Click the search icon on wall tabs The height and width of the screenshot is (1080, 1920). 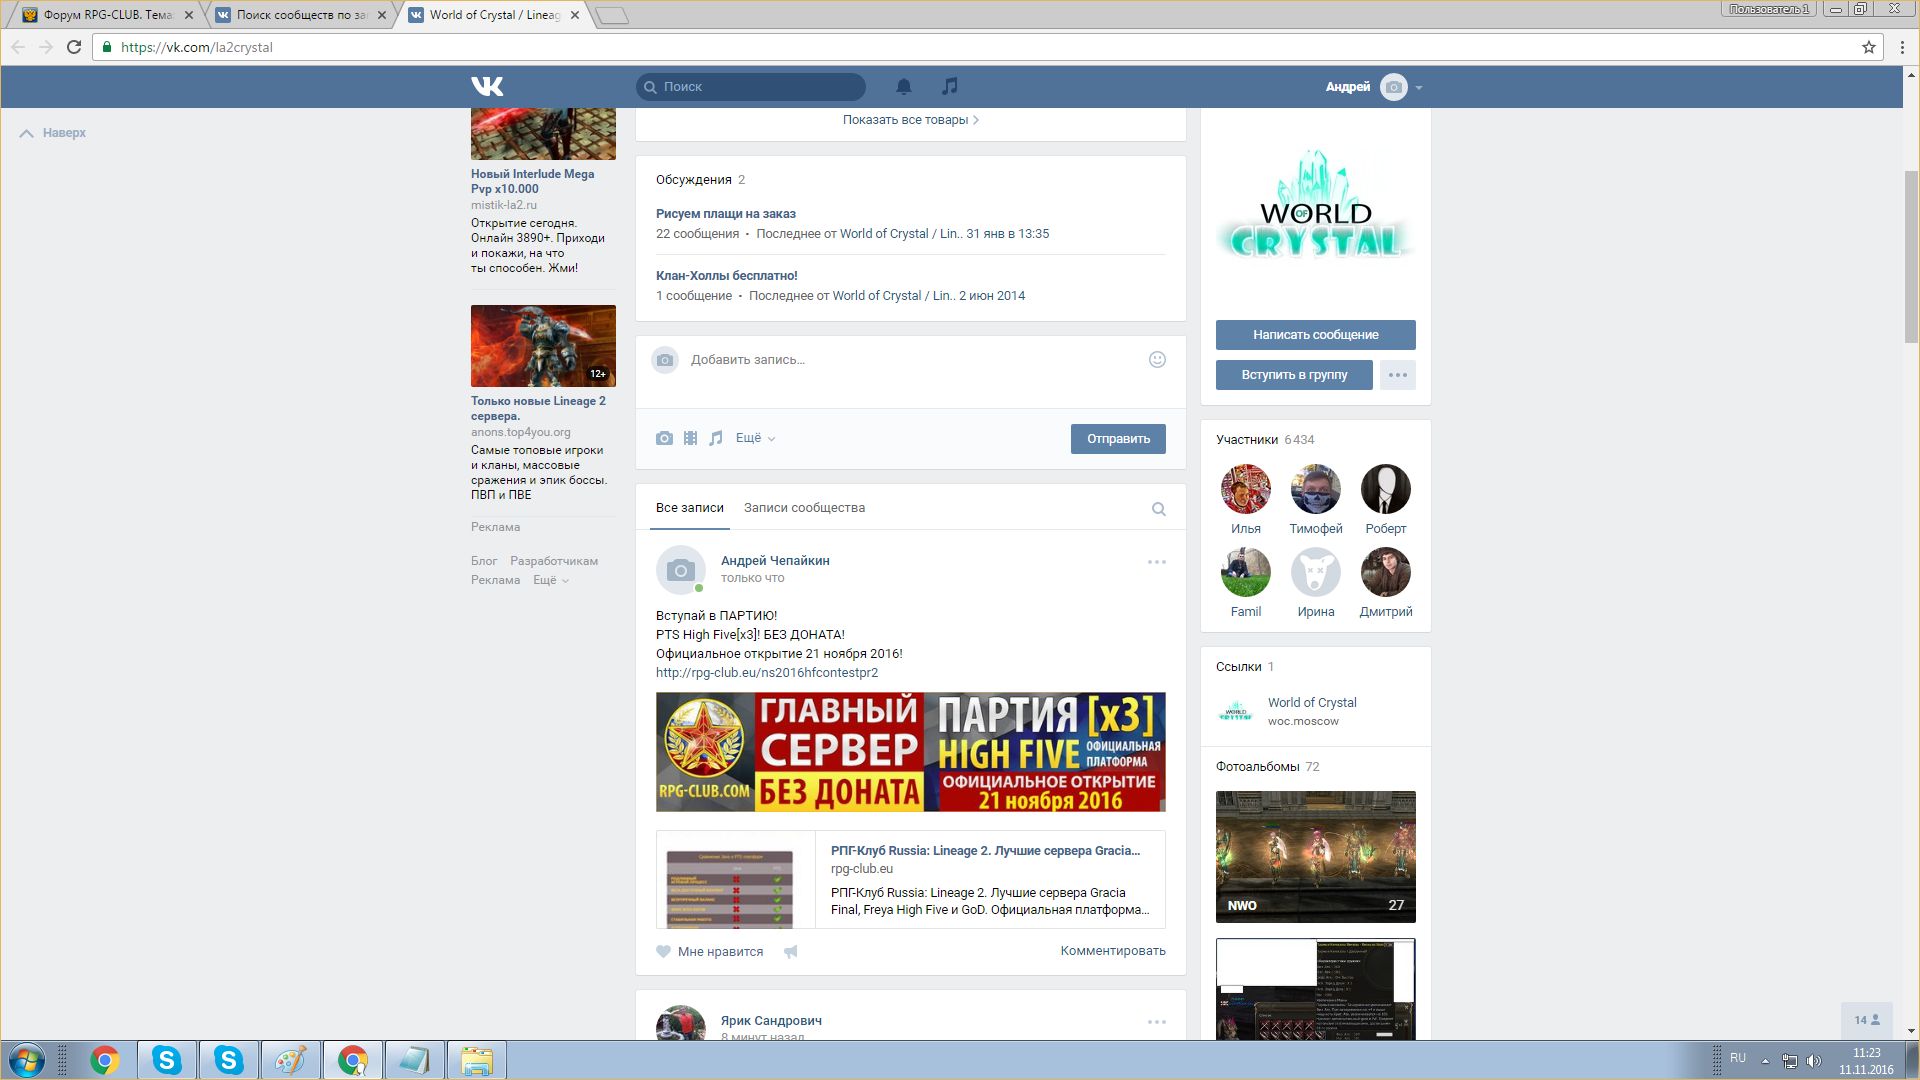[1158, 509]
